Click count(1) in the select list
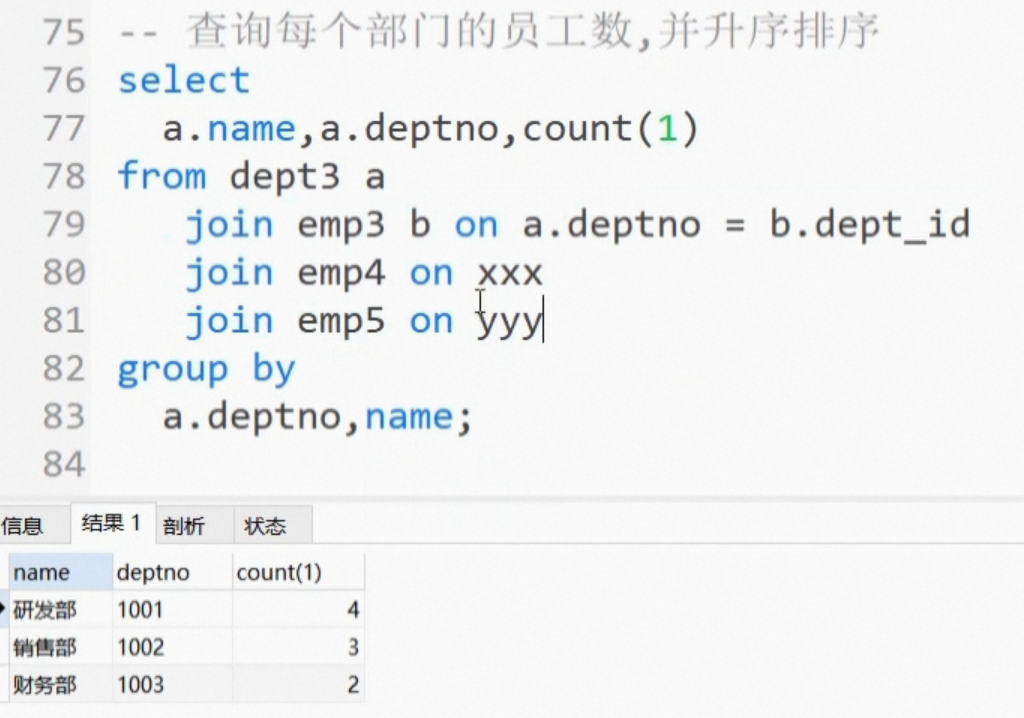Screen dimensions: 1024x718 coord(611,129)
